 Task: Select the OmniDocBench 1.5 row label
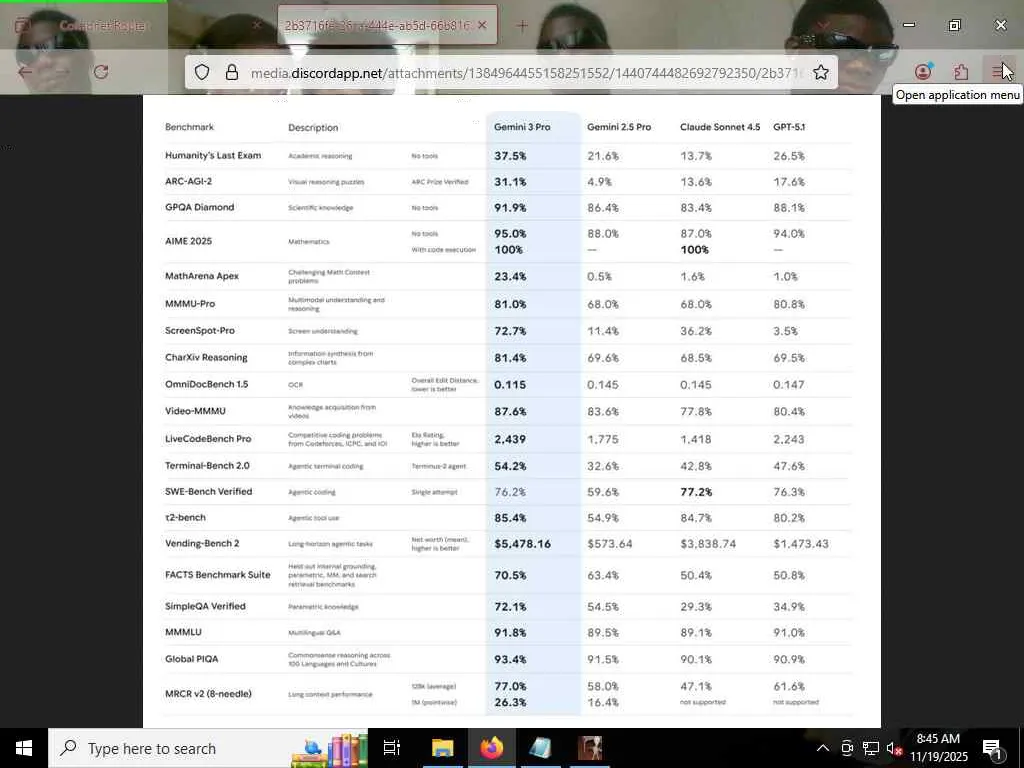pos(206,384)
